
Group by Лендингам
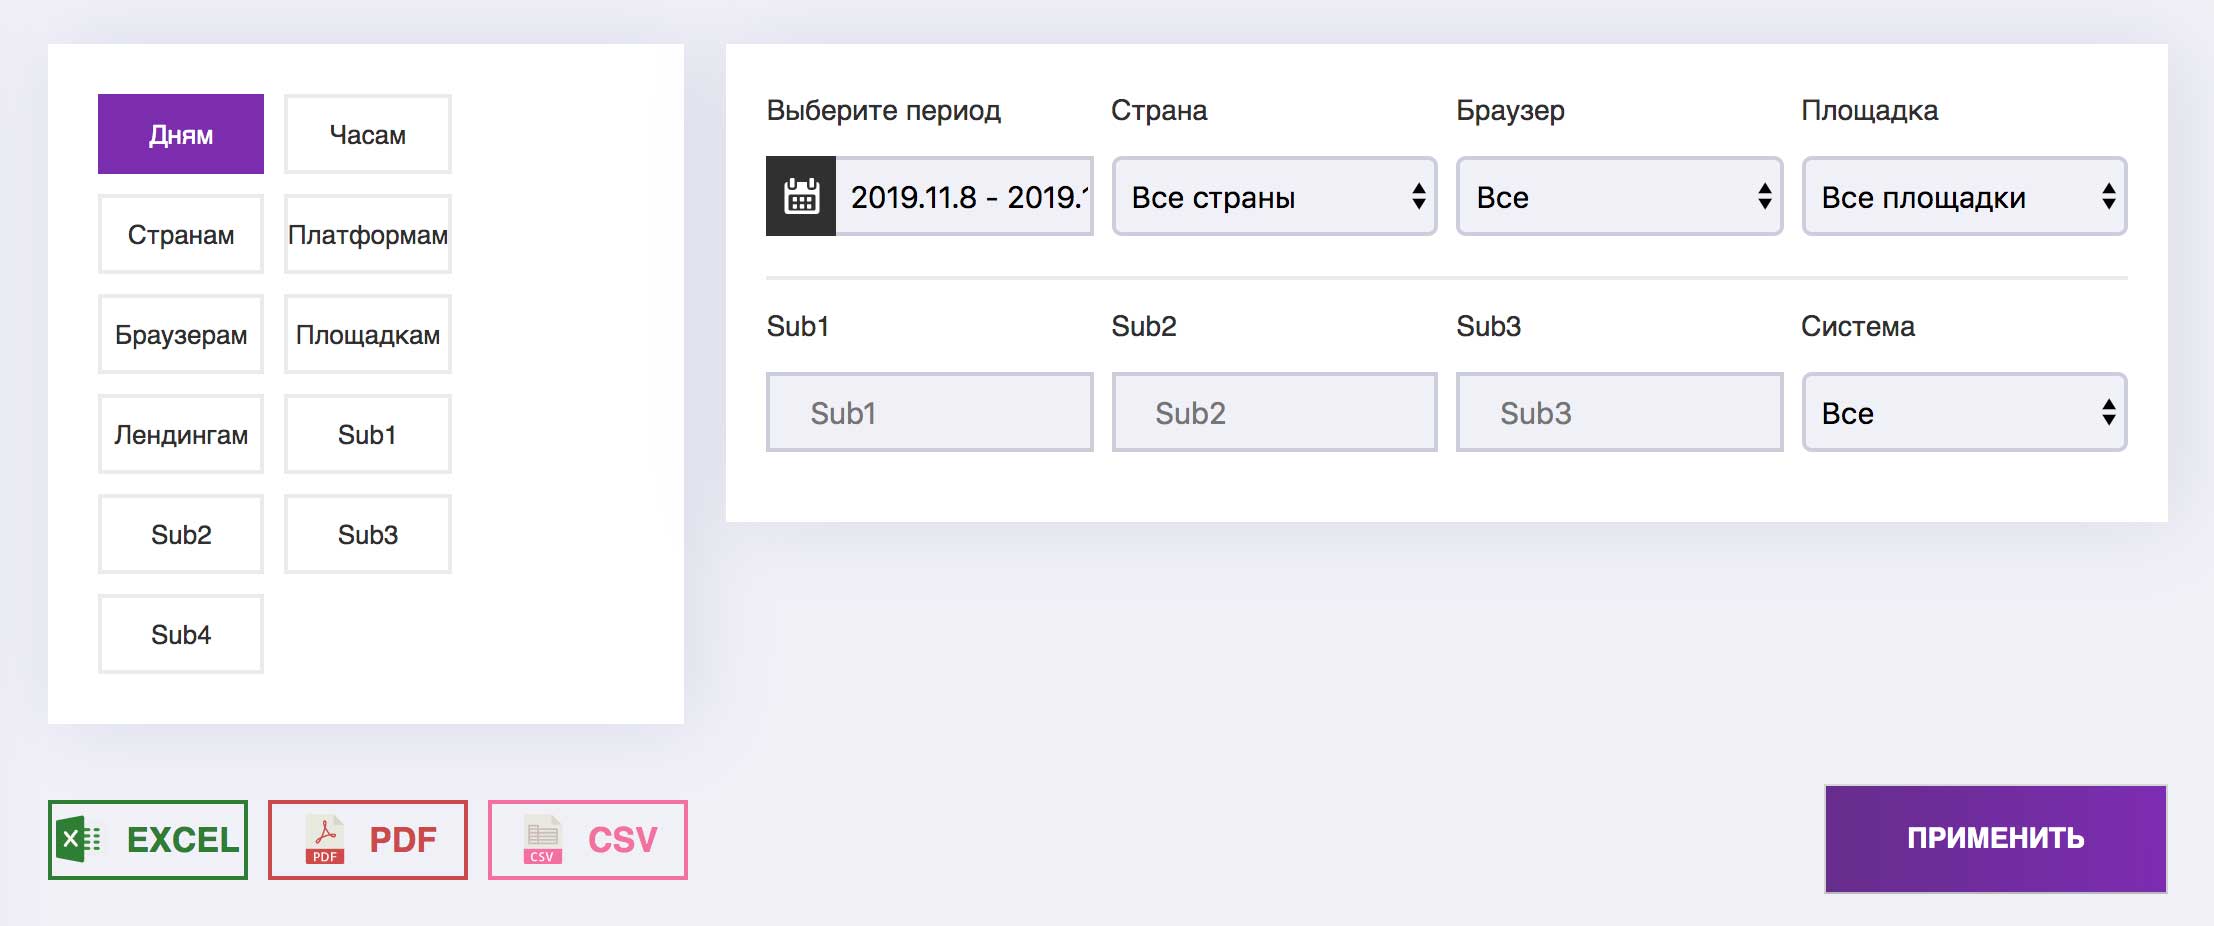(181, 434)
